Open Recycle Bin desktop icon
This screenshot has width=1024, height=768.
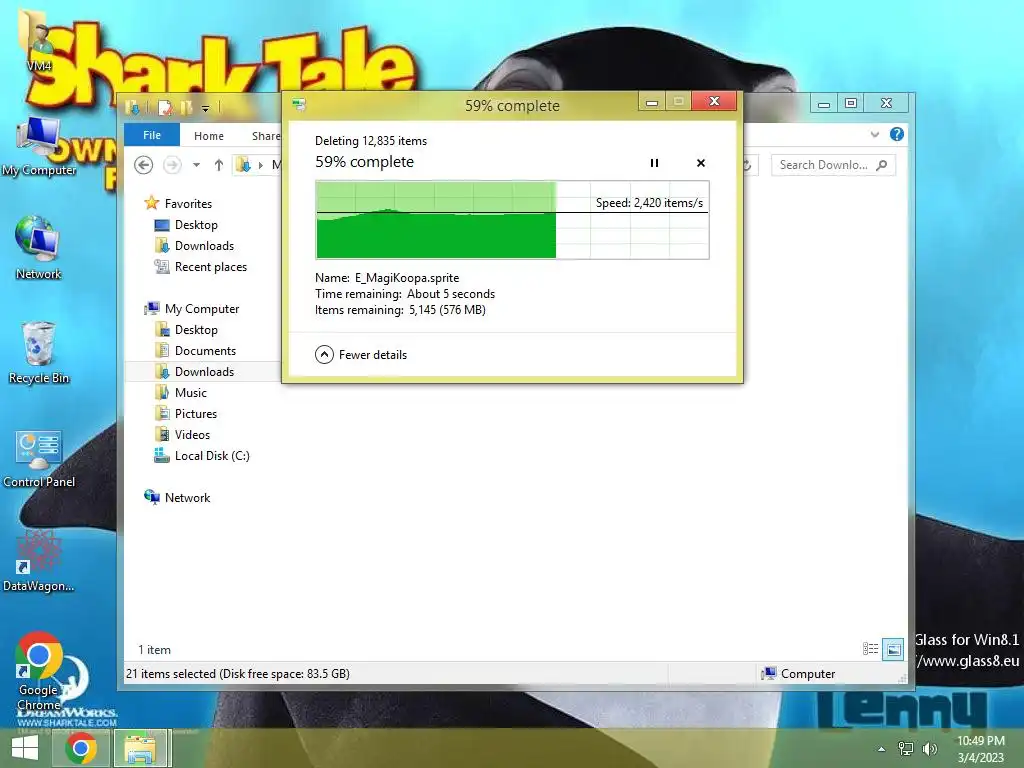click(x=39, y=353)
